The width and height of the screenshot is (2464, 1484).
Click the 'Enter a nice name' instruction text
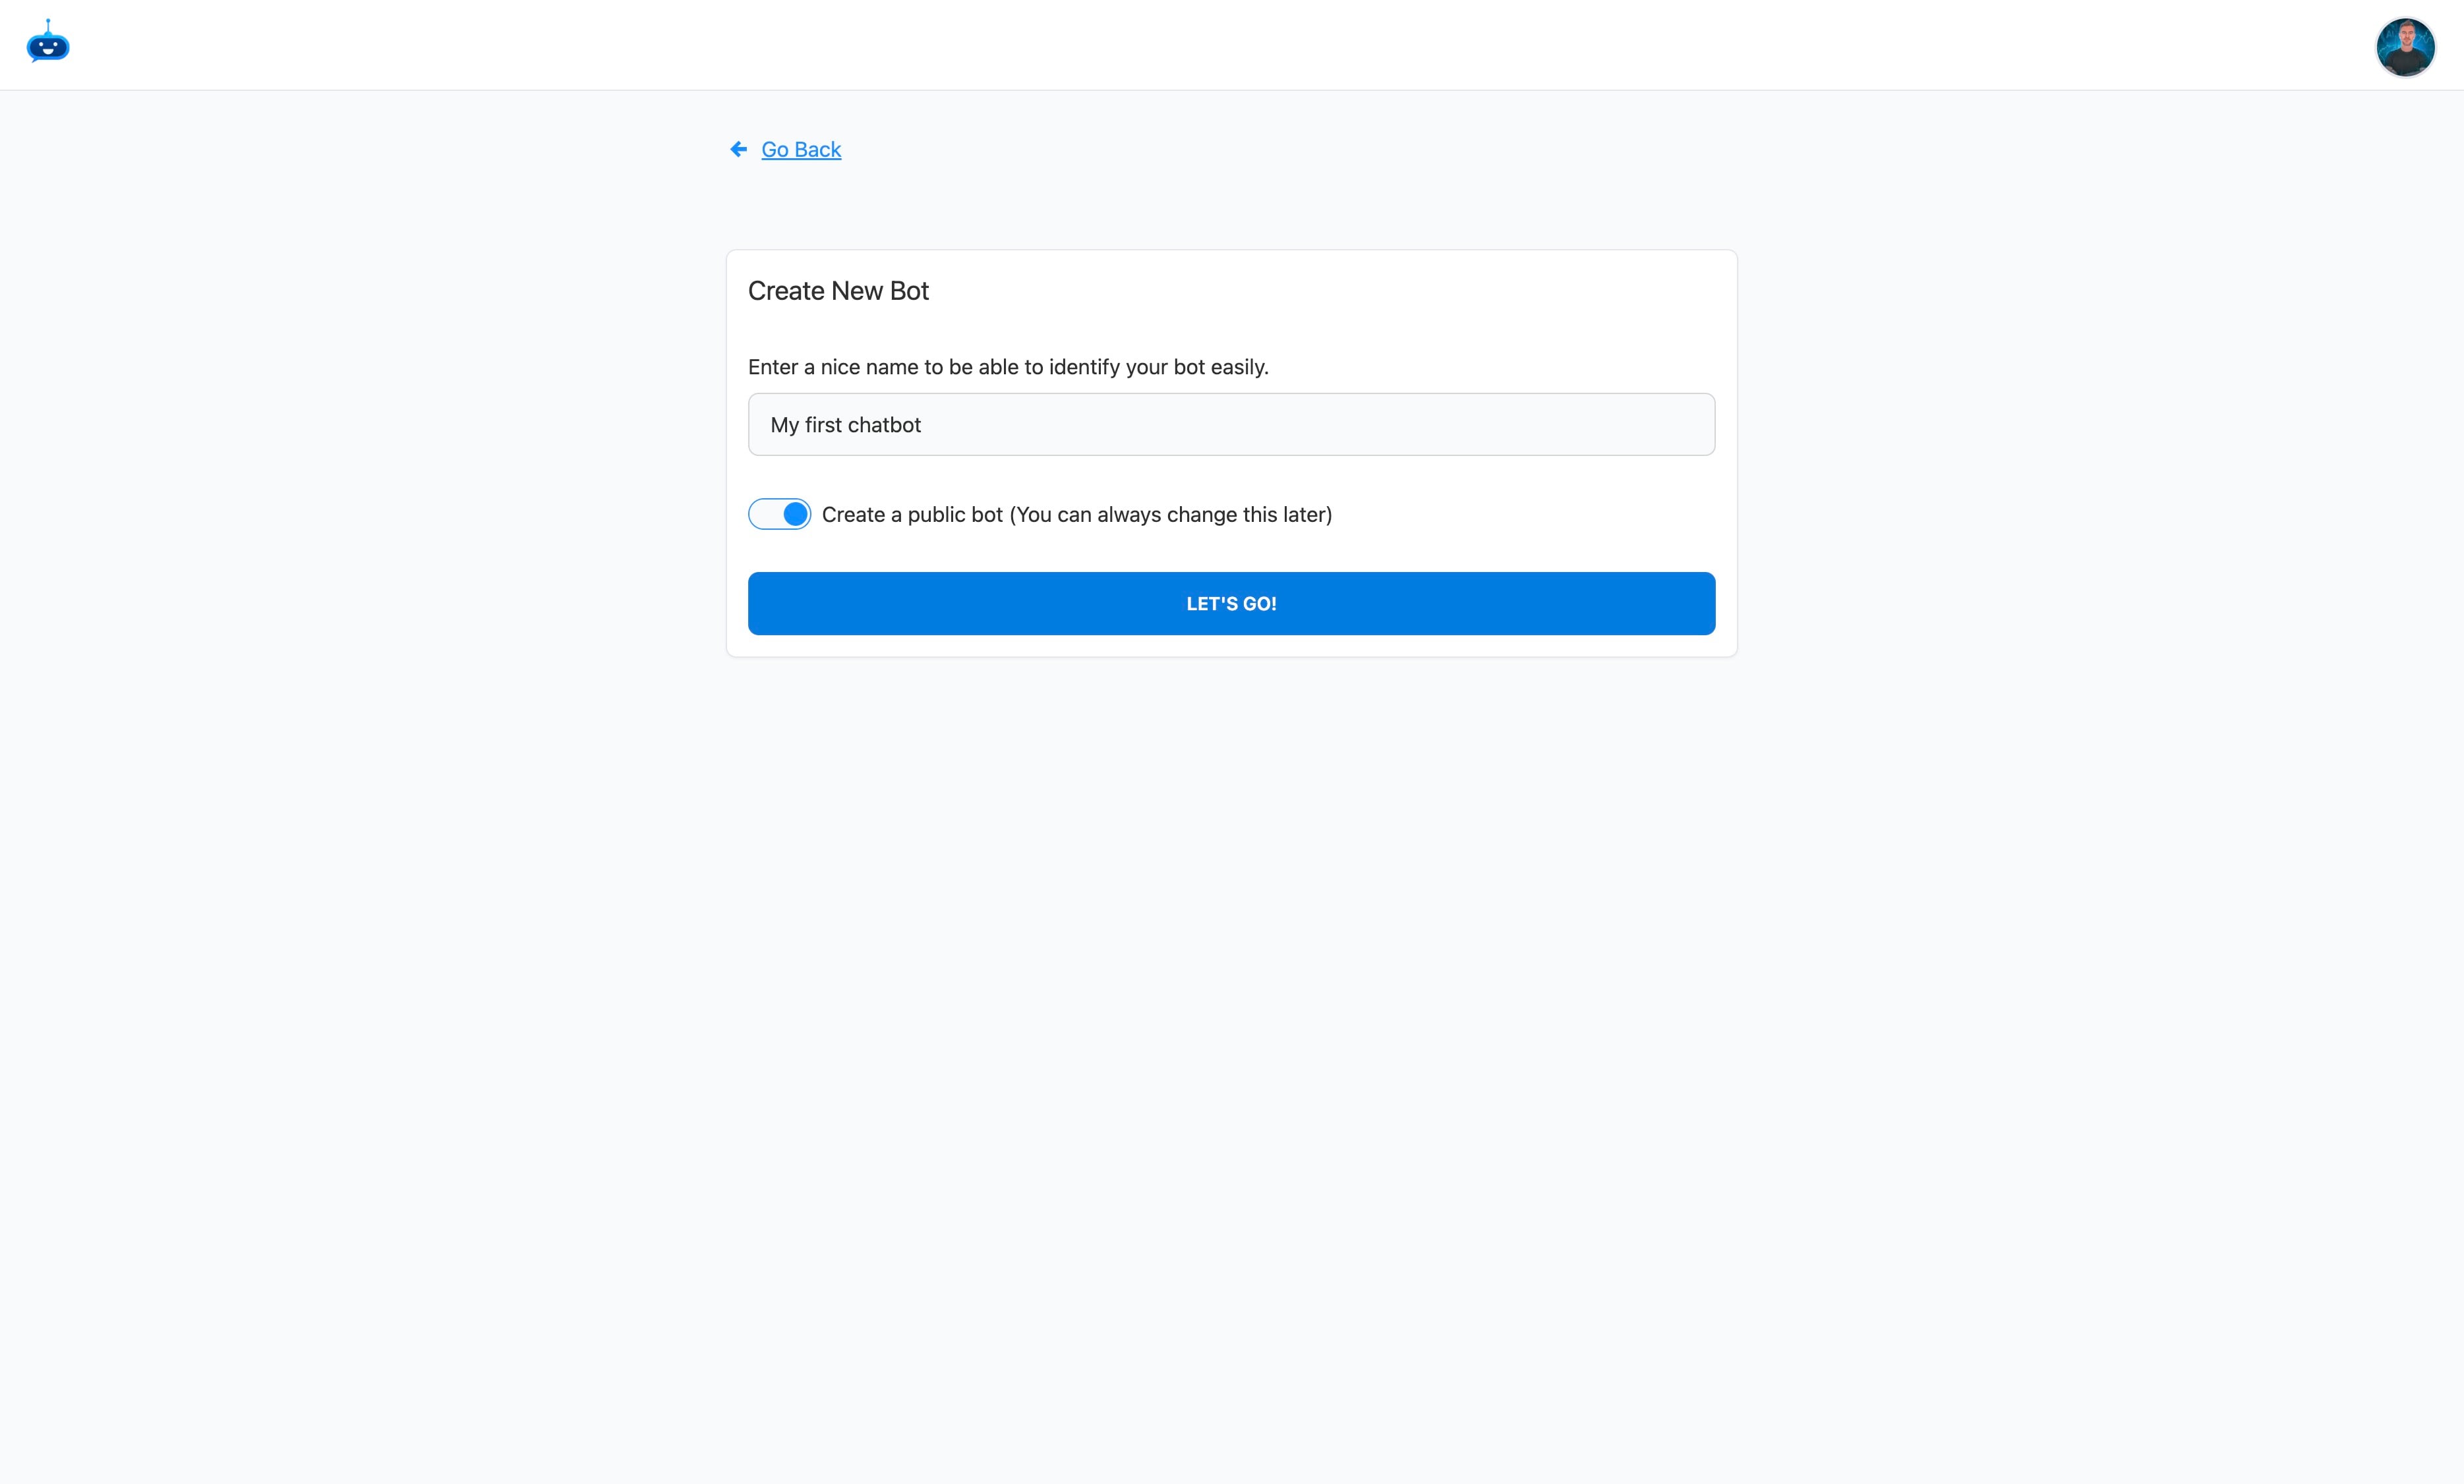pyautogui.click(x=1008, y=367)
